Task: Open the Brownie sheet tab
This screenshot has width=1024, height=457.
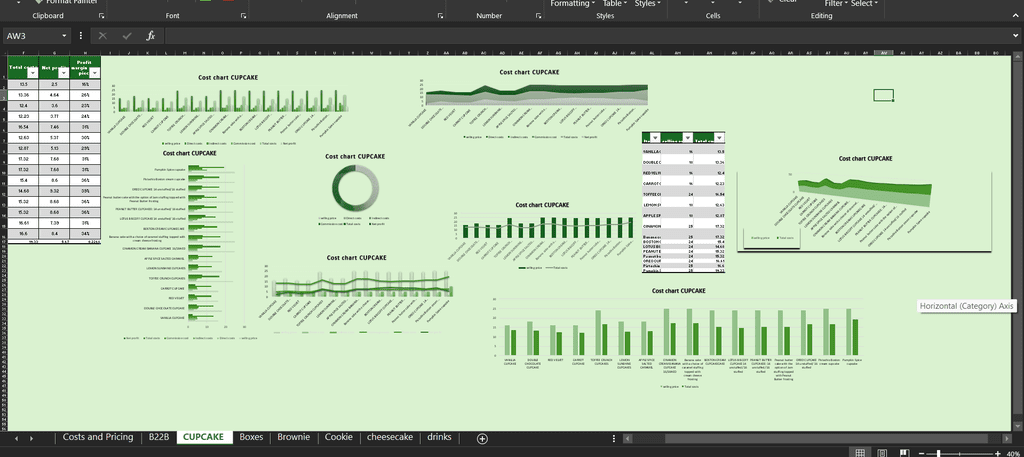Action: 294,437
